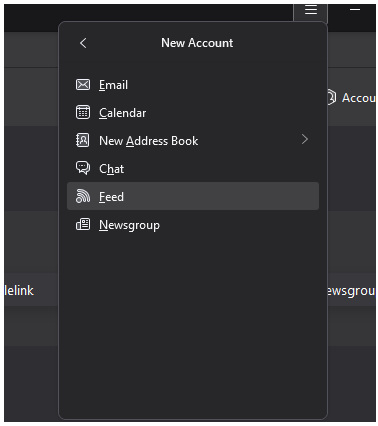Image resolution: width=378 pixels, height=426 pixels.
Task: Pick the Chat account label
Action: [x=112, y=169]
